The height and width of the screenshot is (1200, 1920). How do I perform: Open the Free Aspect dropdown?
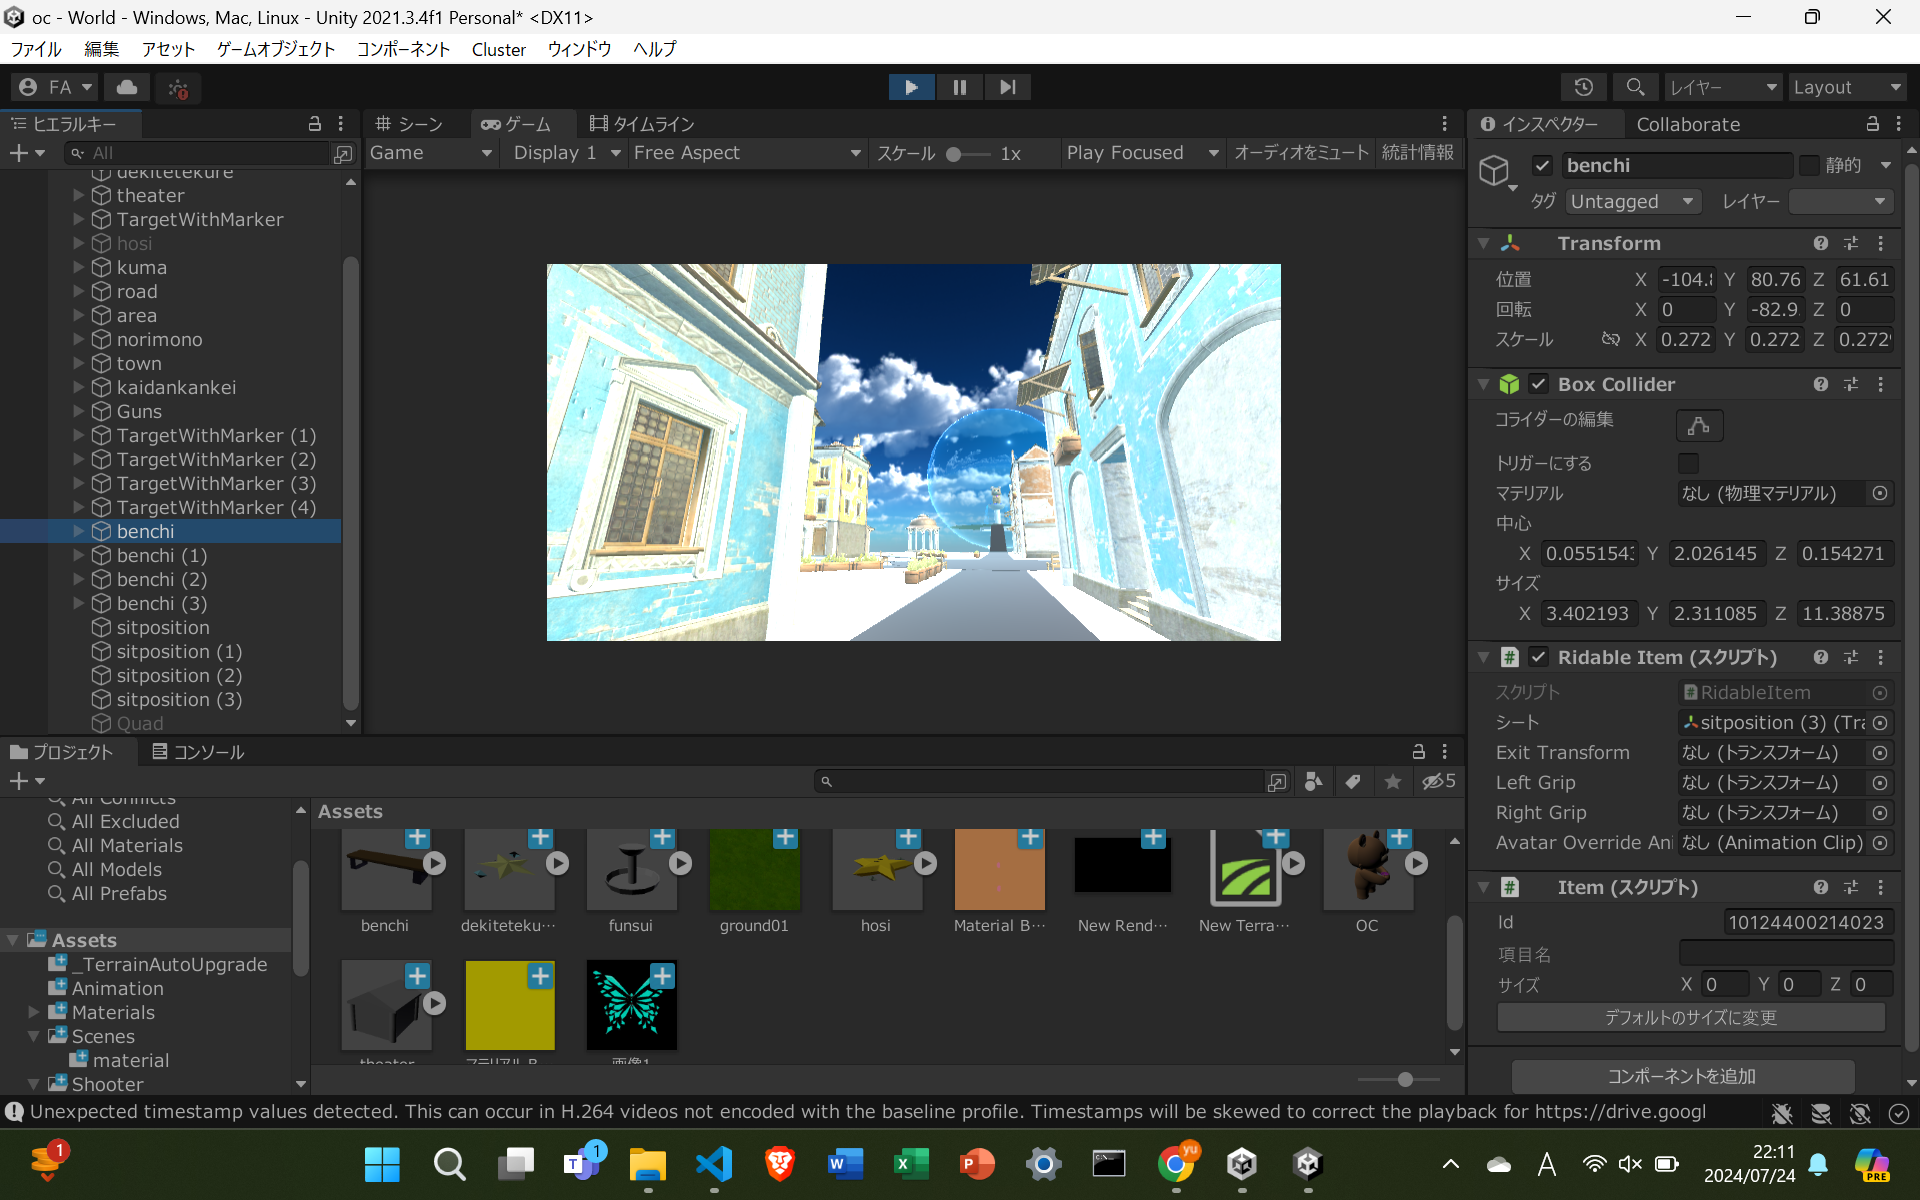pyautogui.click(x=746, y=153)
